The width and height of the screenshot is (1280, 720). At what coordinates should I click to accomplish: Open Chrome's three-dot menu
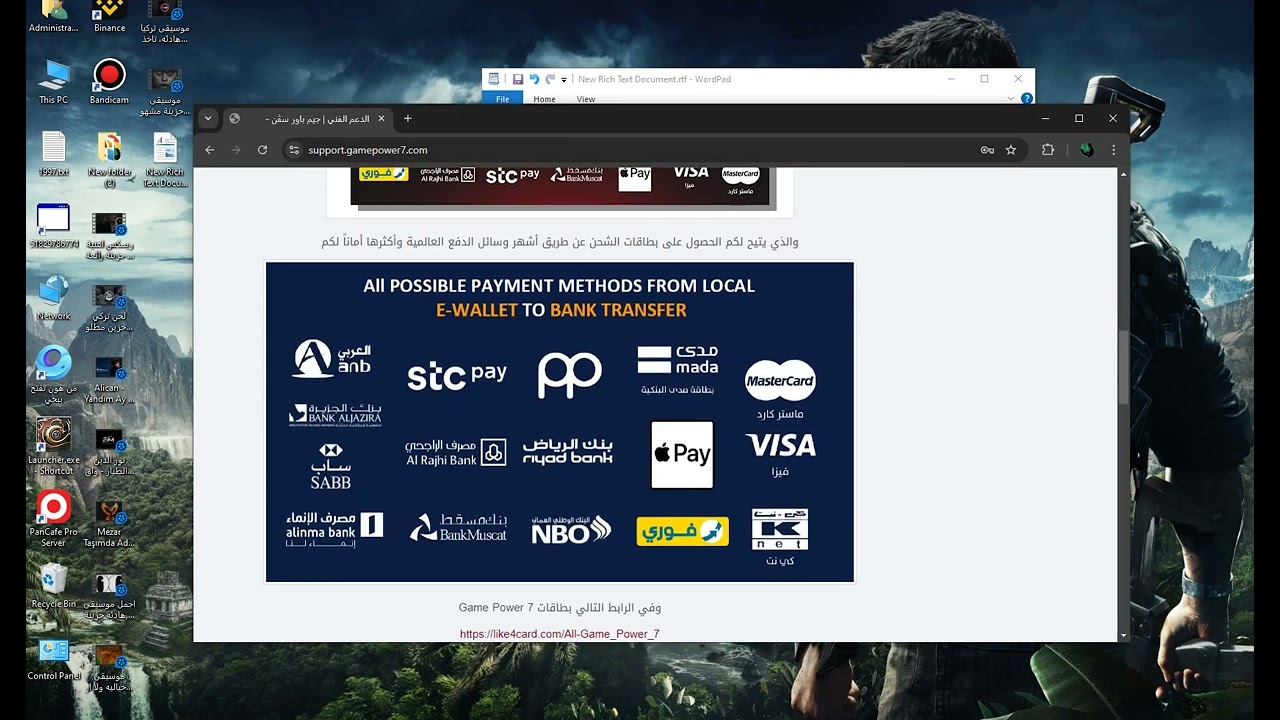pyautogui.click(x=1113, y=150)
